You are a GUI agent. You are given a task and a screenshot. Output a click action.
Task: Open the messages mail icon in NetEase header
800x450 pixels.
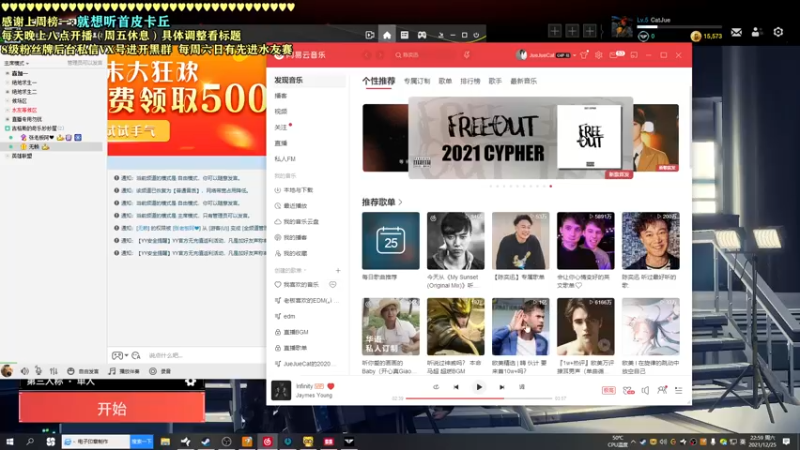[616, 55]
